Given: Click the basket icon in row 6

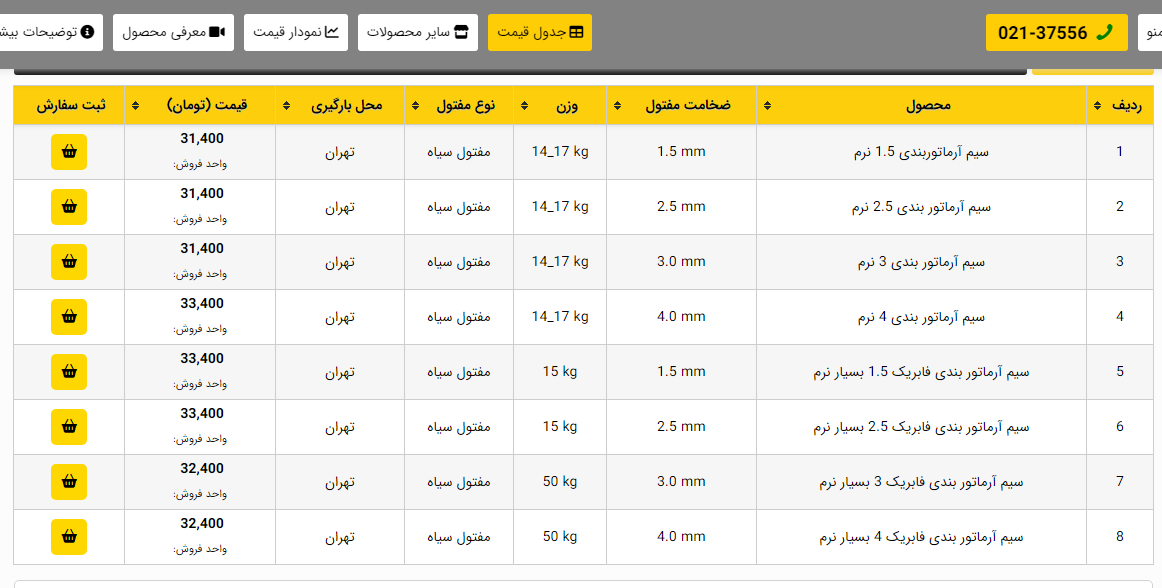Looking at the screenshot, I should pos(69,427).
